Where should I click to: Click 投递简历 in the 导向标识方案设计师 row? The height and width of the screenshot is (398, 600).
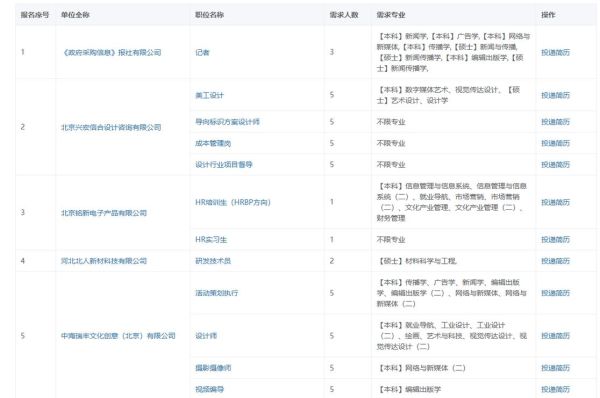(x=555, y=122)
